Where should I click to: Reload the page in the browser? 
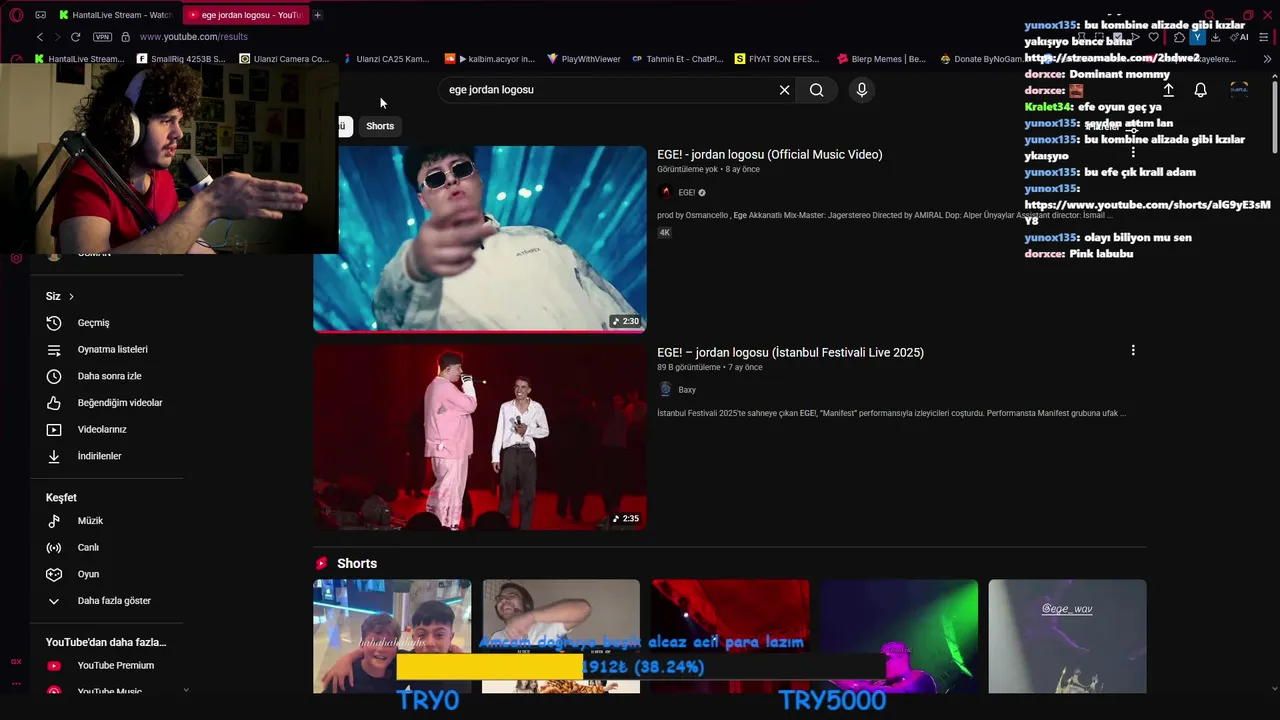pyautogui.click(x=75, y=37)
